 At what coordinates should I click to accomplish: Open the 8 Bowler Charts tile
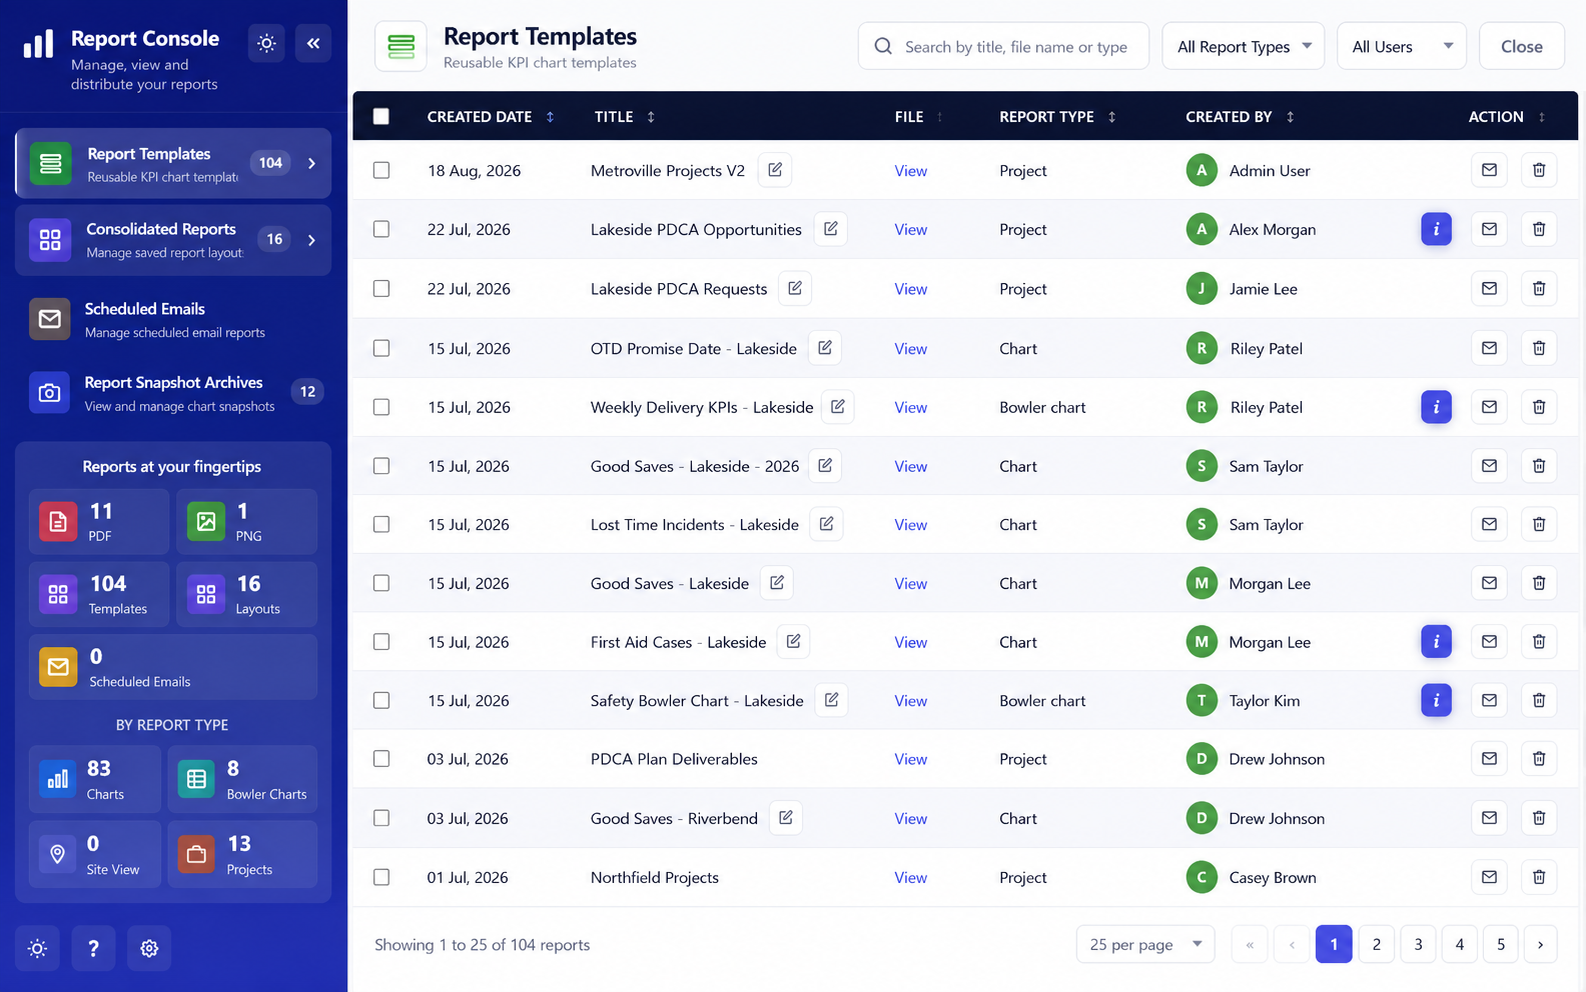(243, 779)
